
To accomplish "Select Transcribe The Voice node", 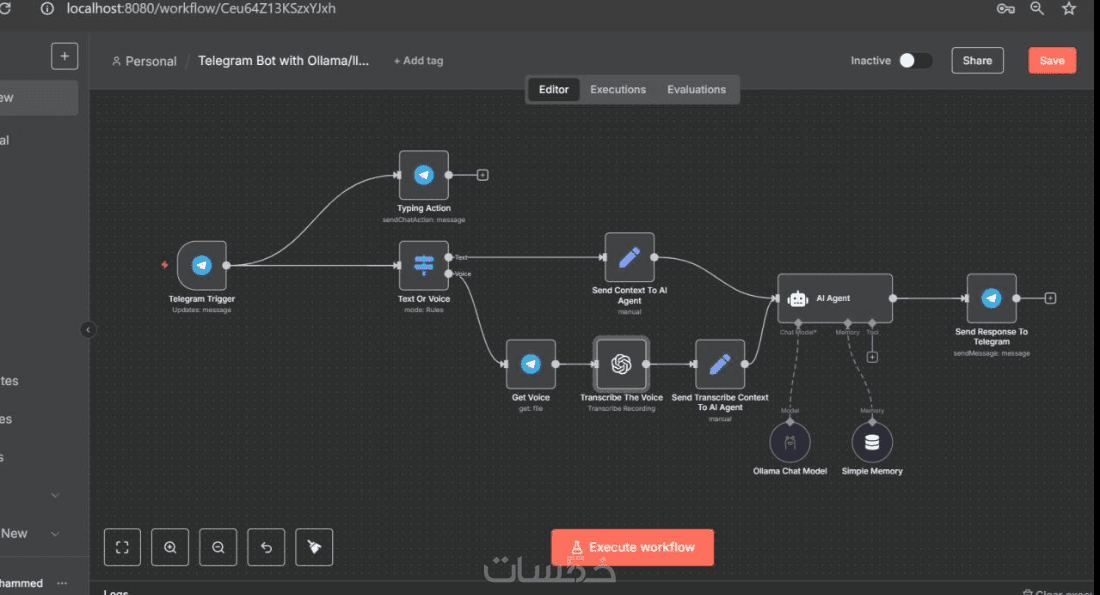I will tap(621, 364).
